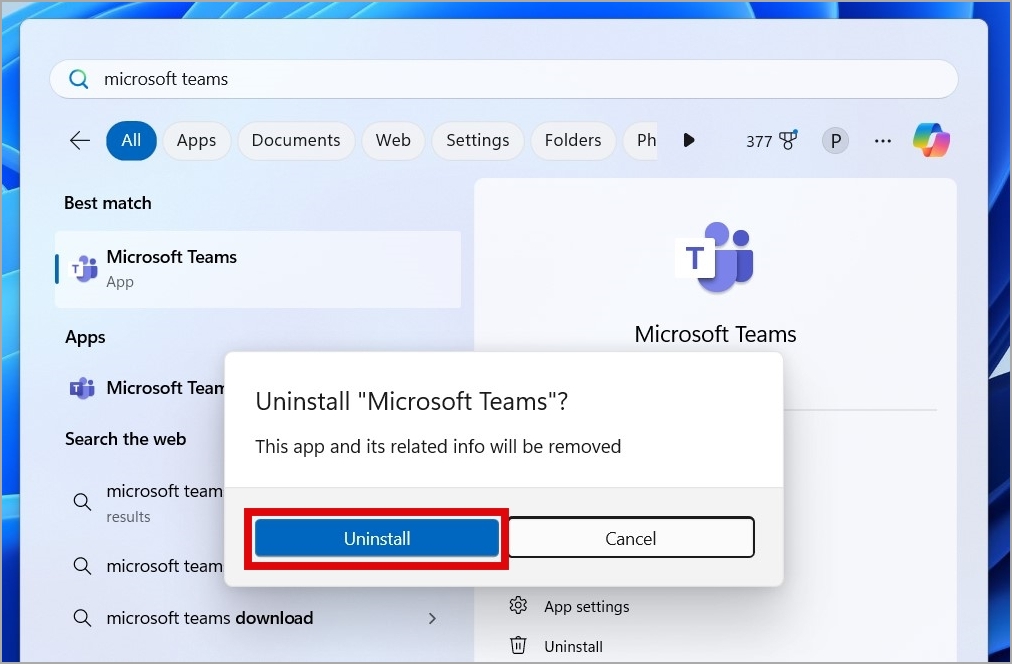Select second microsoft teams web suggestion
Image resolution: width=1012 pixels, height=664 pixels.
pyautogui.click(x=147, y=566)
